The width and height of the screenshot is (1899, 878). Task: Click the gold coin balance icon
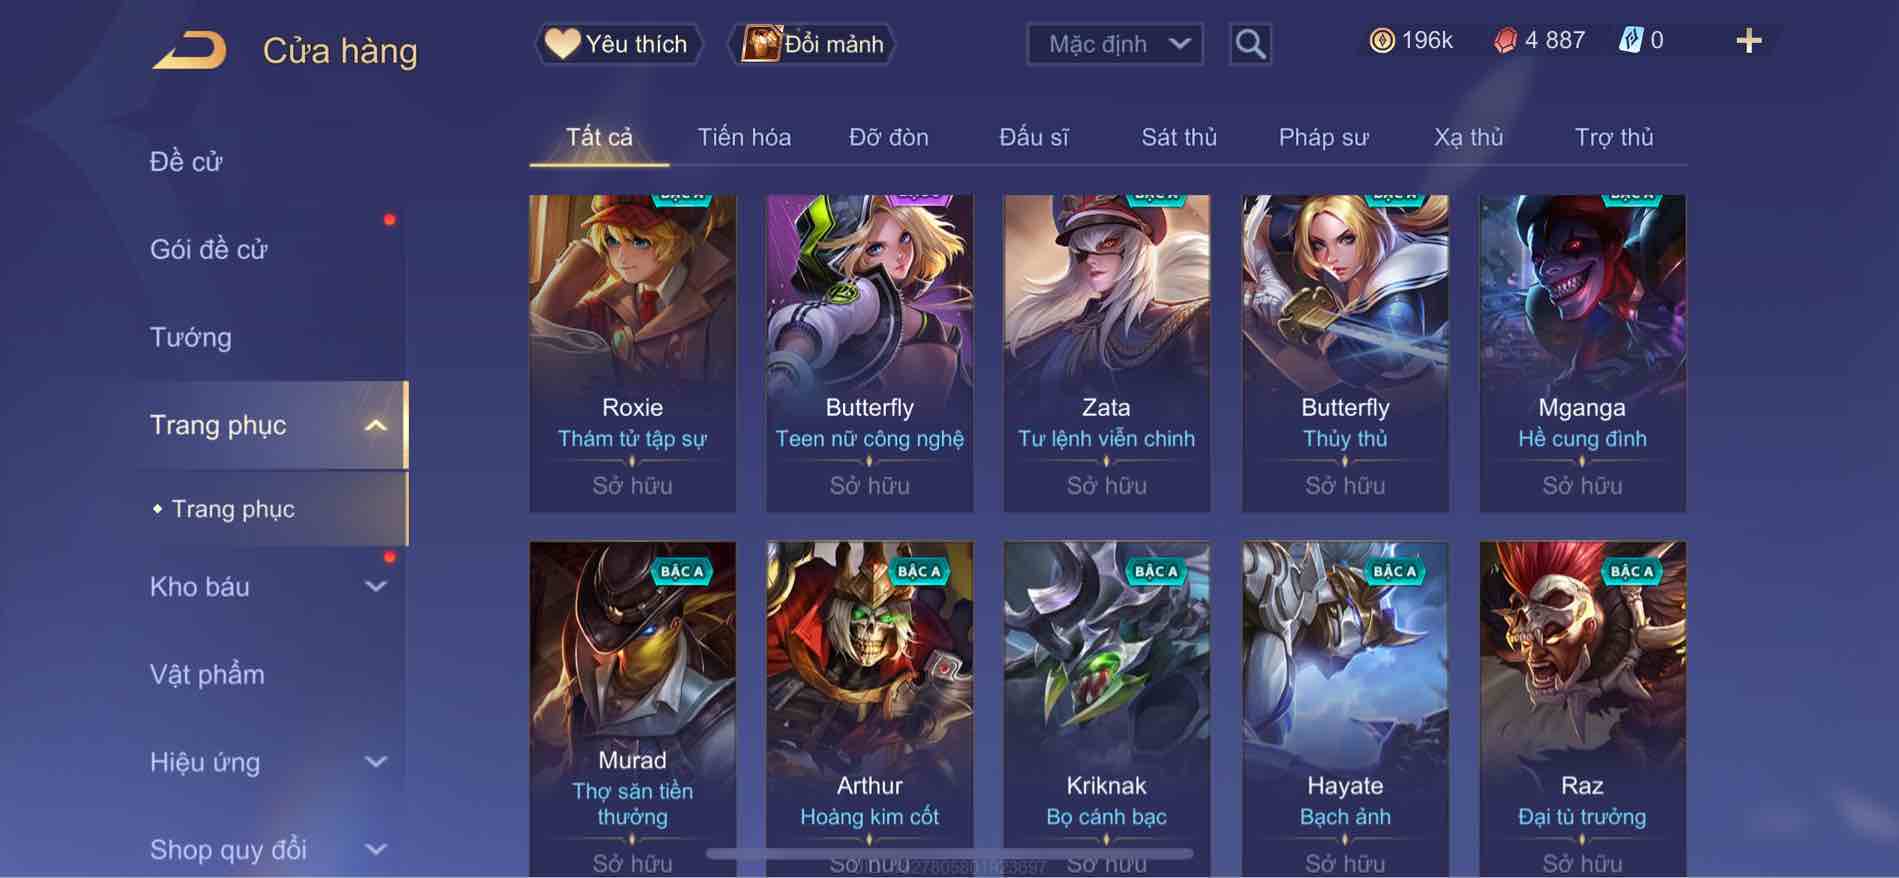[x=1381, y=41]
